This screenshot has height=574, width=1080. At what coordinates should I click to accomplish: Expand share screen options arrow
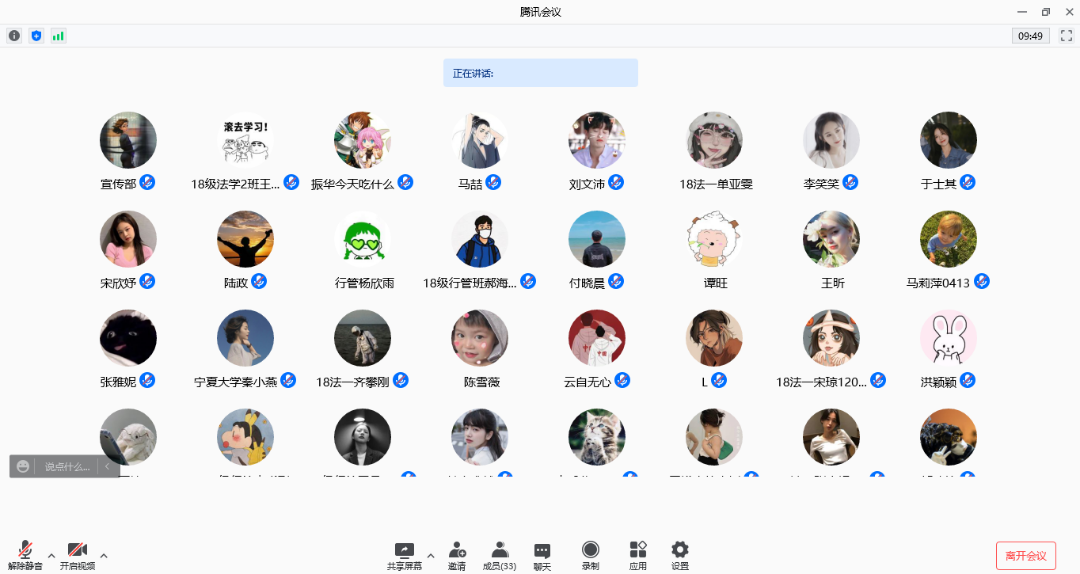coord(431,556)
